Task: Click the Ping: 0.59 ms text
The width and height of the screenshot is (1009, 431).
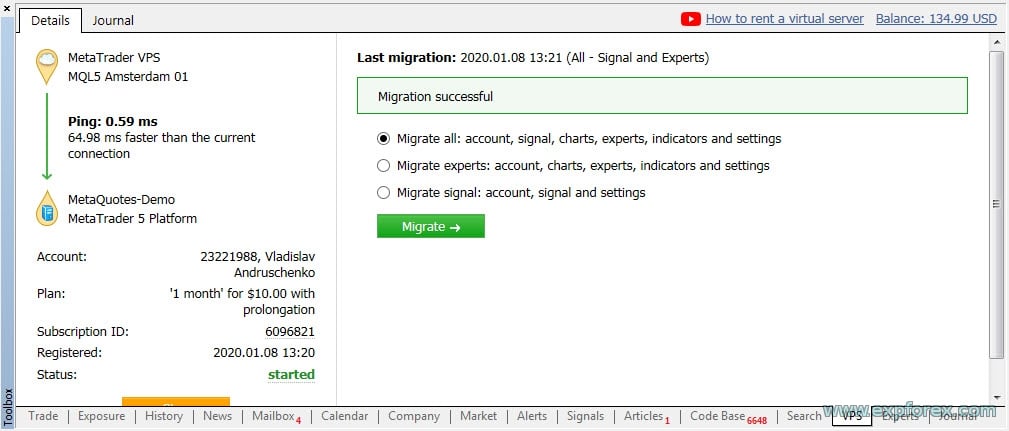Action: point(113,122)
